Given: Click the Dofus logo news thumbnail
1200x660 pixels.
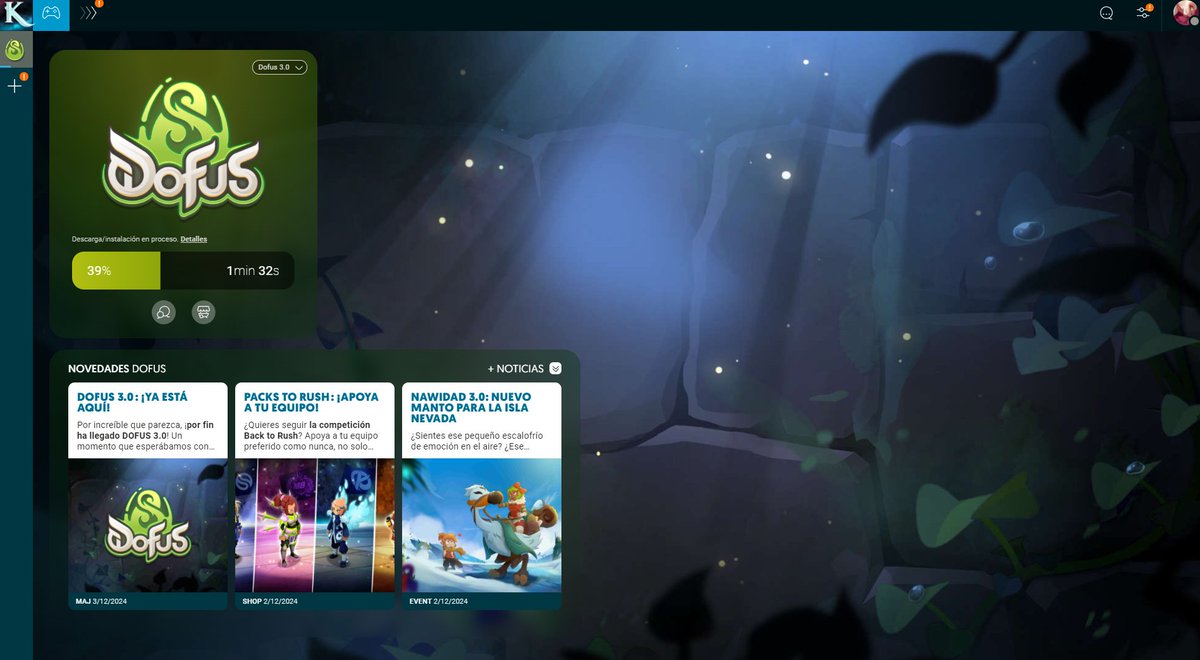Looking at the screenshot, I should tap(148, 525).
